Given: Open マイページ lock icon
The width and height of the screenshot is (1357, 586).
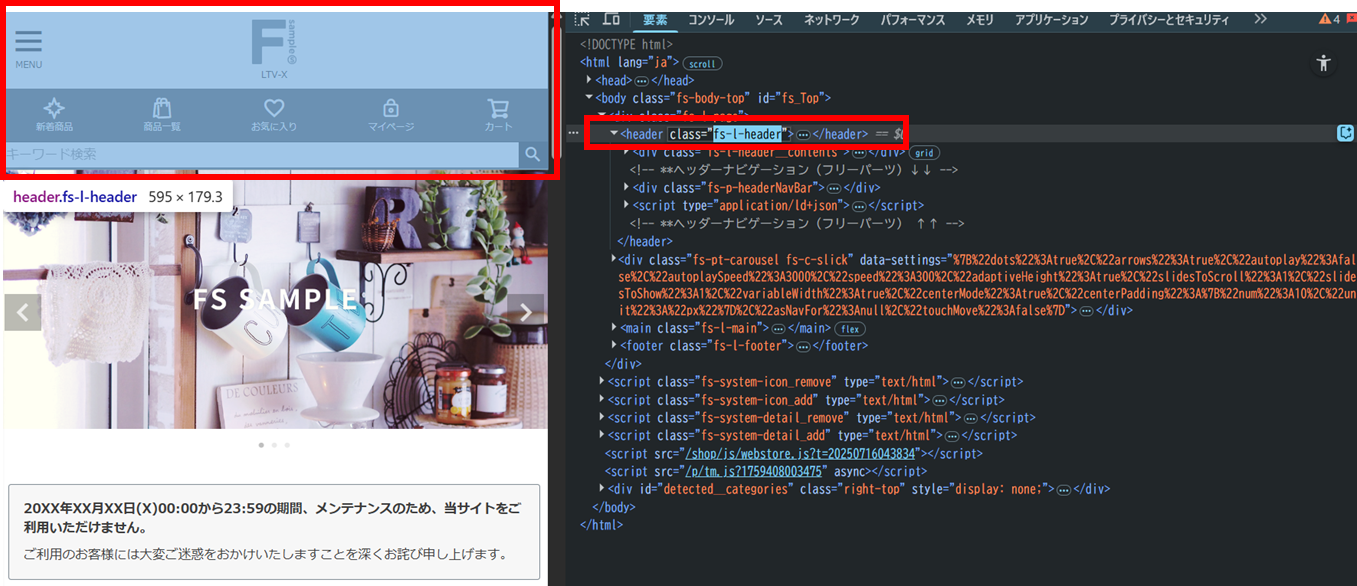Looking at the screenshot, I should tap(391, 109).
